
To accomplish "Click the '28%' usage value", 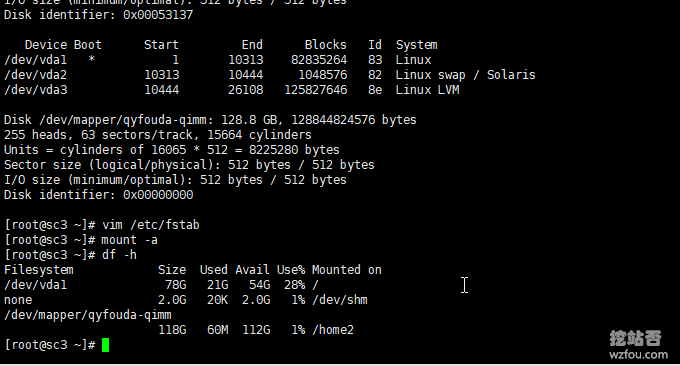I will pyautogui.click(x=294, y=285).
